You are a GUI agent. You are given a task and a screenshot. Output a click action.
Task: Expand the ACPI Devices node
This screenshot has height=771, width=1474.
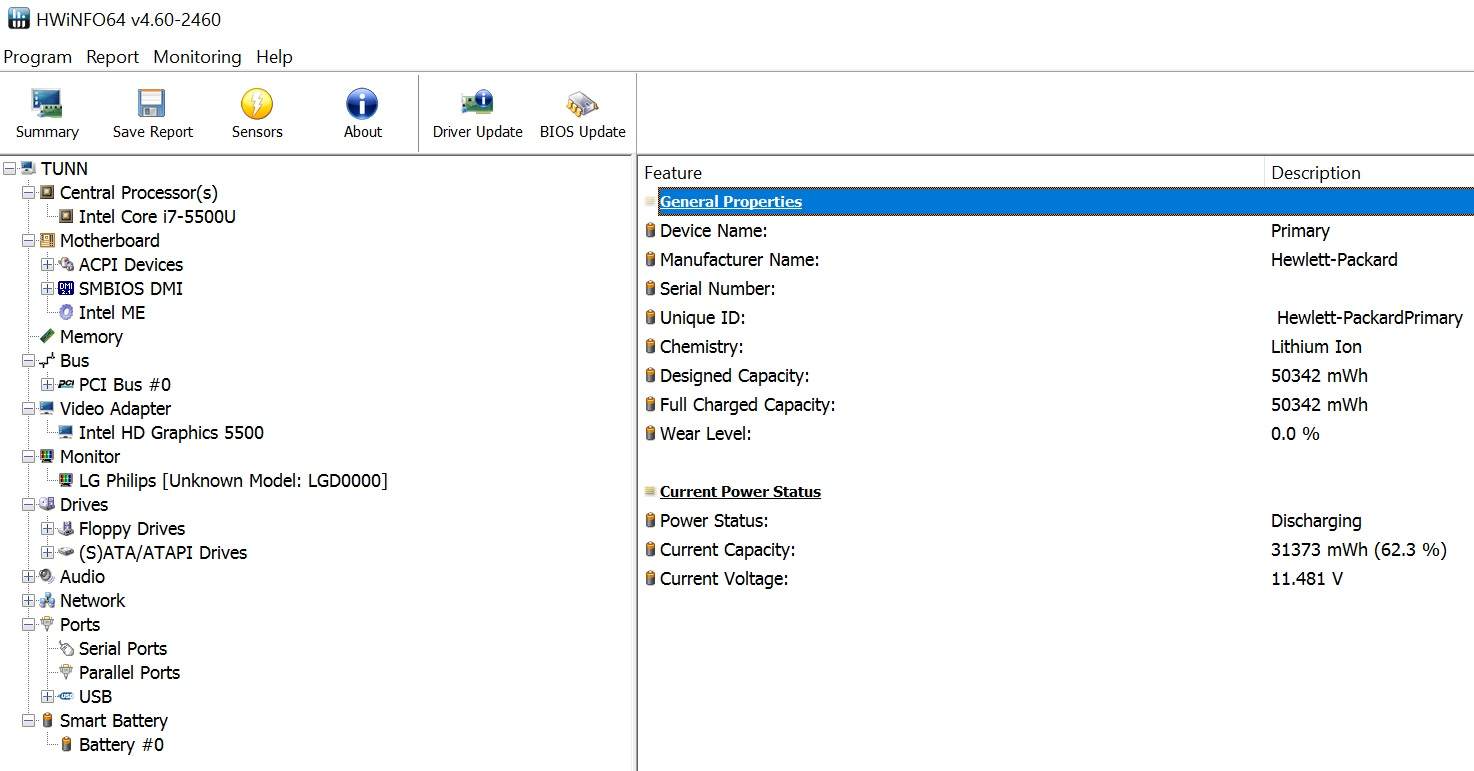pos(47,264)
